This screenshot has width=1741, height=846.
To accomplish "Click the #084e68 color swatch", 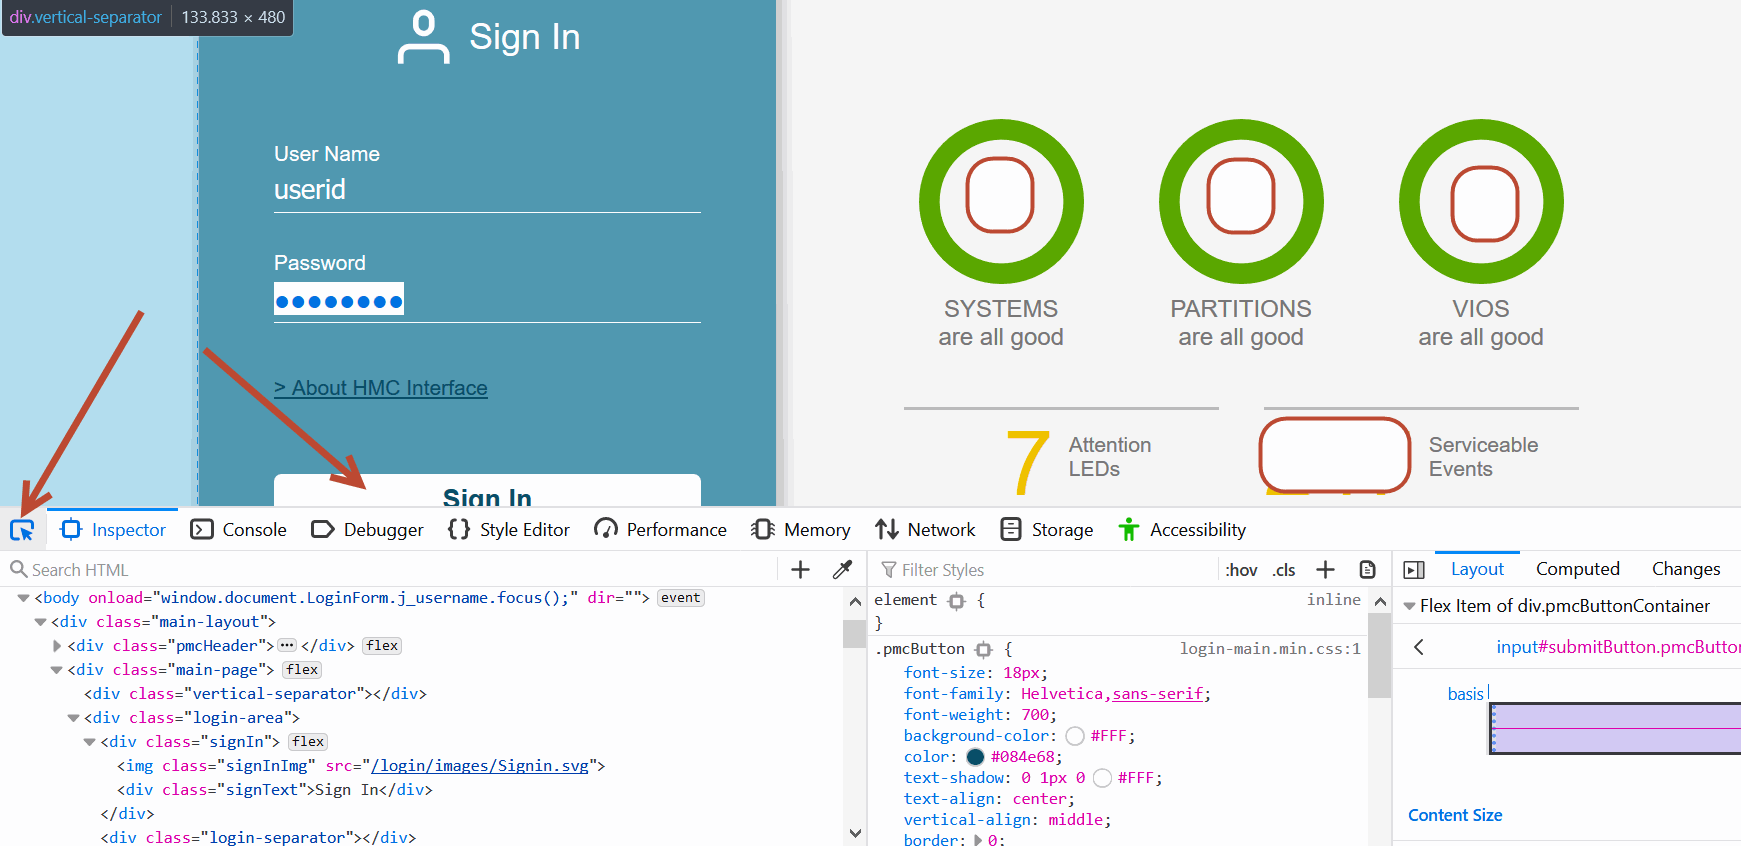I will point(975,757).
